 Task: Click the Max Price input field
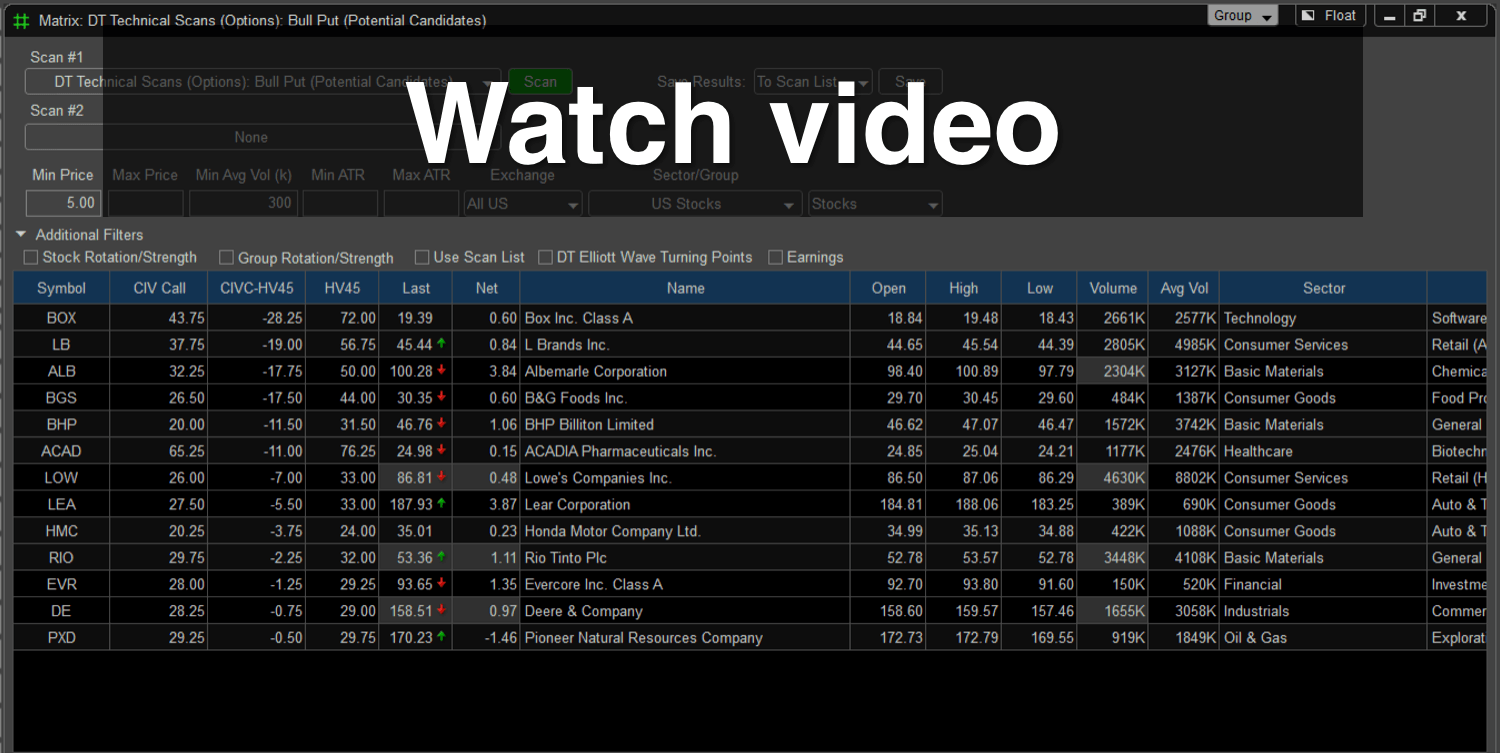145,203
